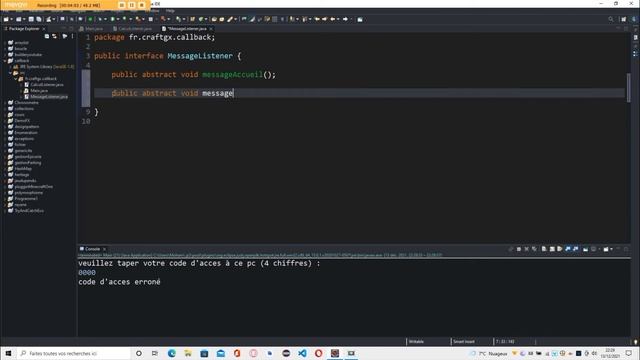Select the Package Explorer tab
Viewport: 640px width, 360px height.
coord(24,29)
